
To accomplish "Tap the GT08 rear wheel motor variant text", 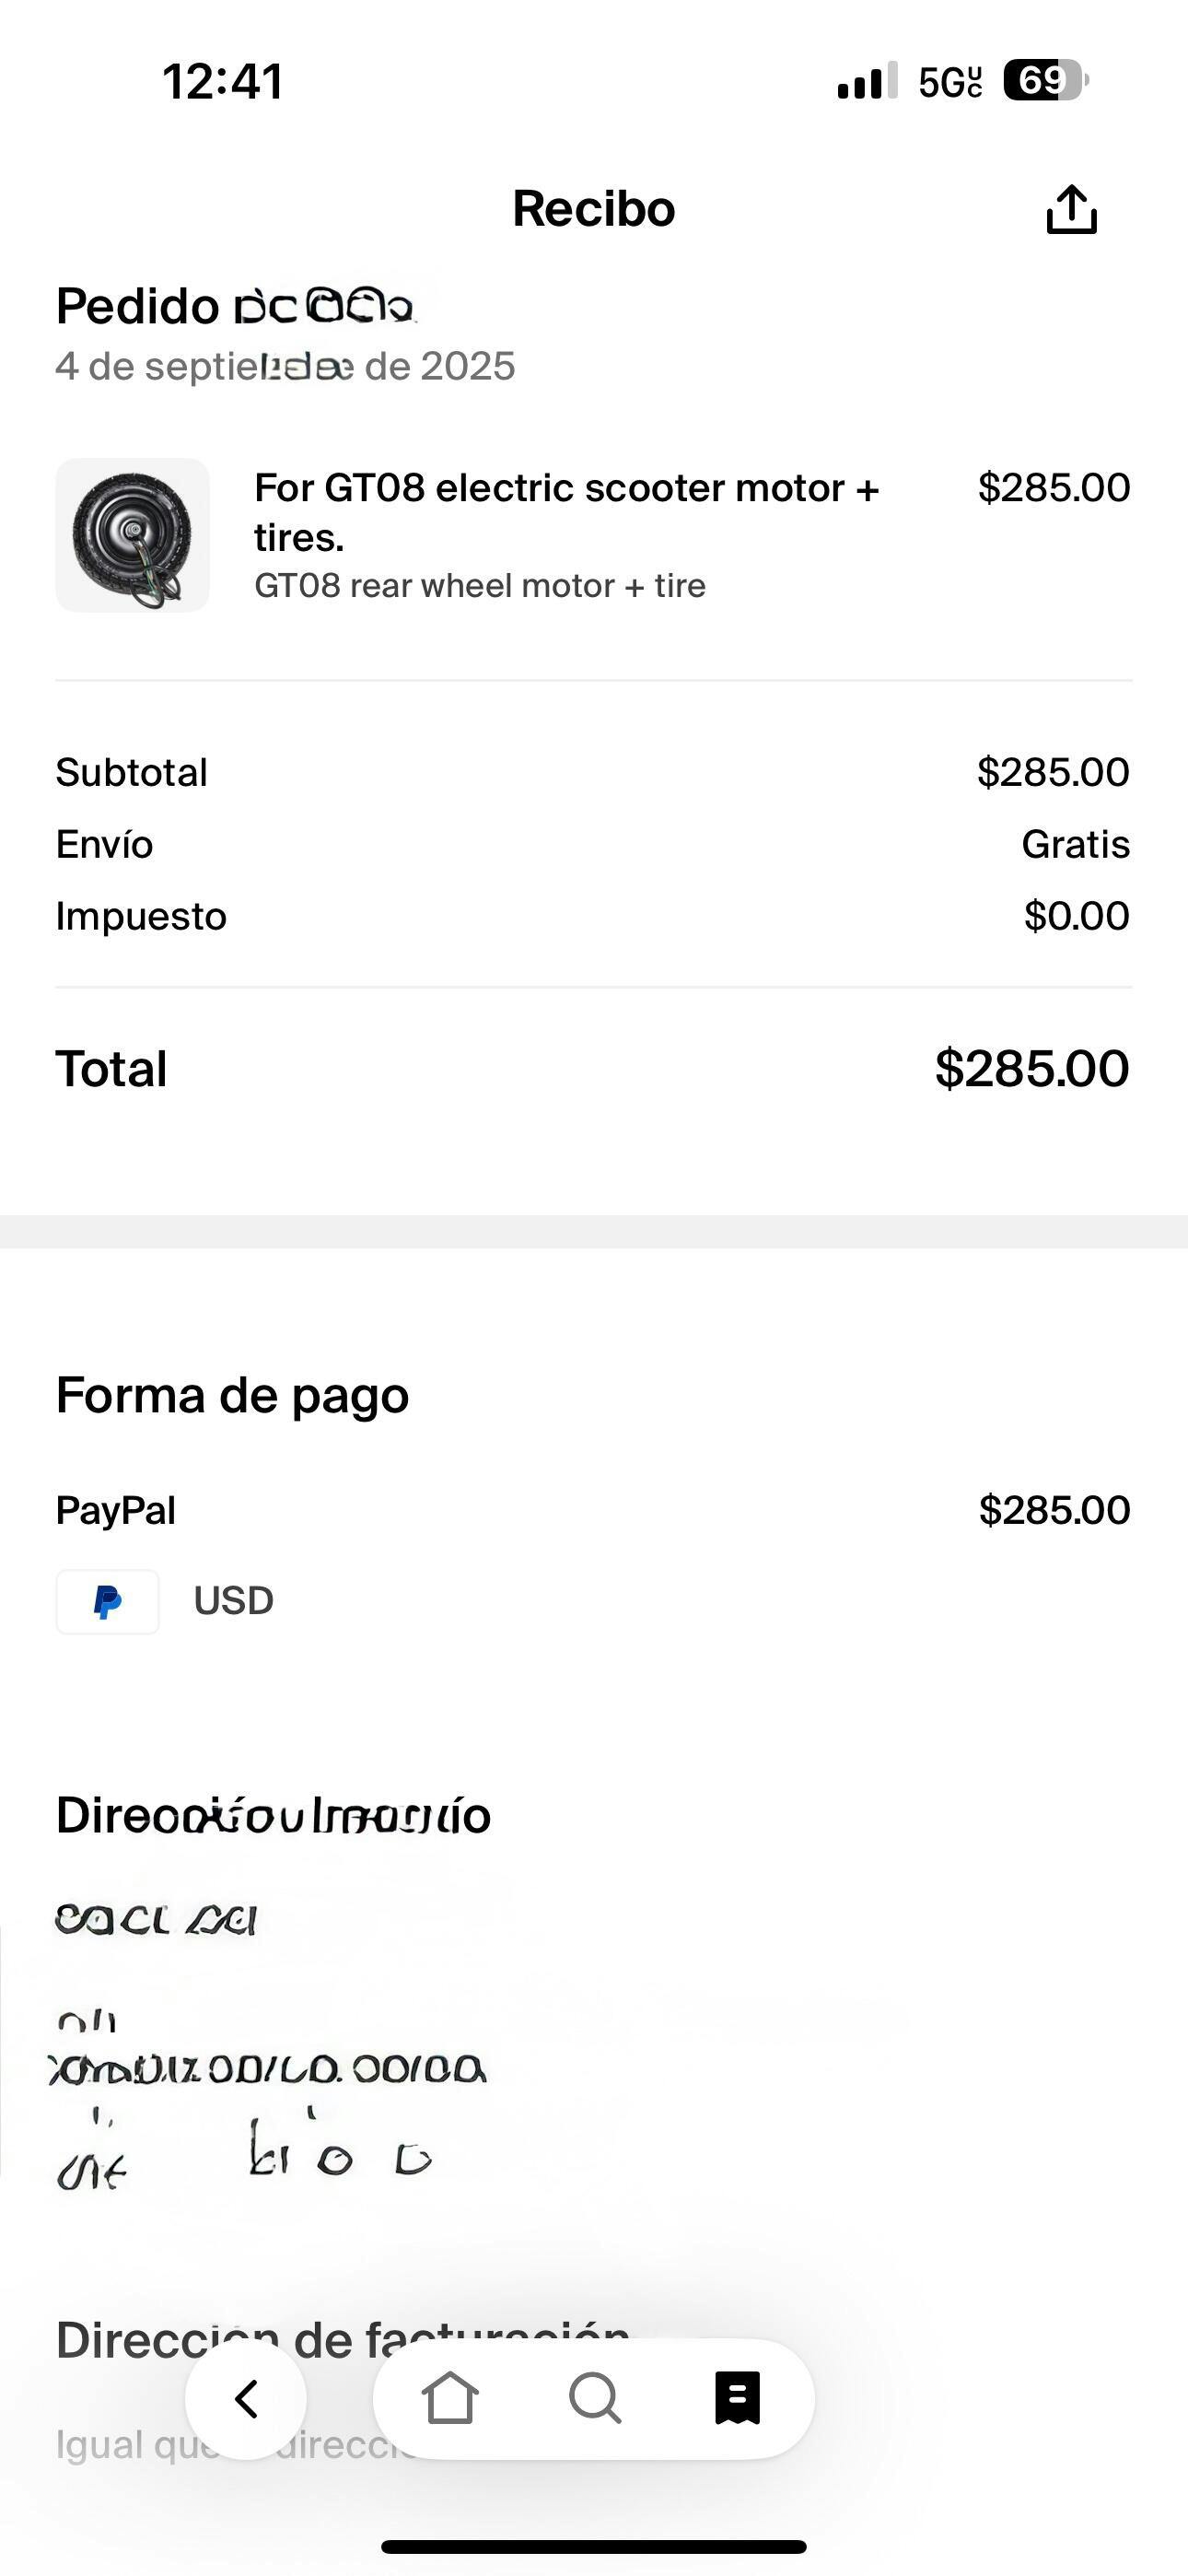I will pyautogui.click(x=480, y=586).
